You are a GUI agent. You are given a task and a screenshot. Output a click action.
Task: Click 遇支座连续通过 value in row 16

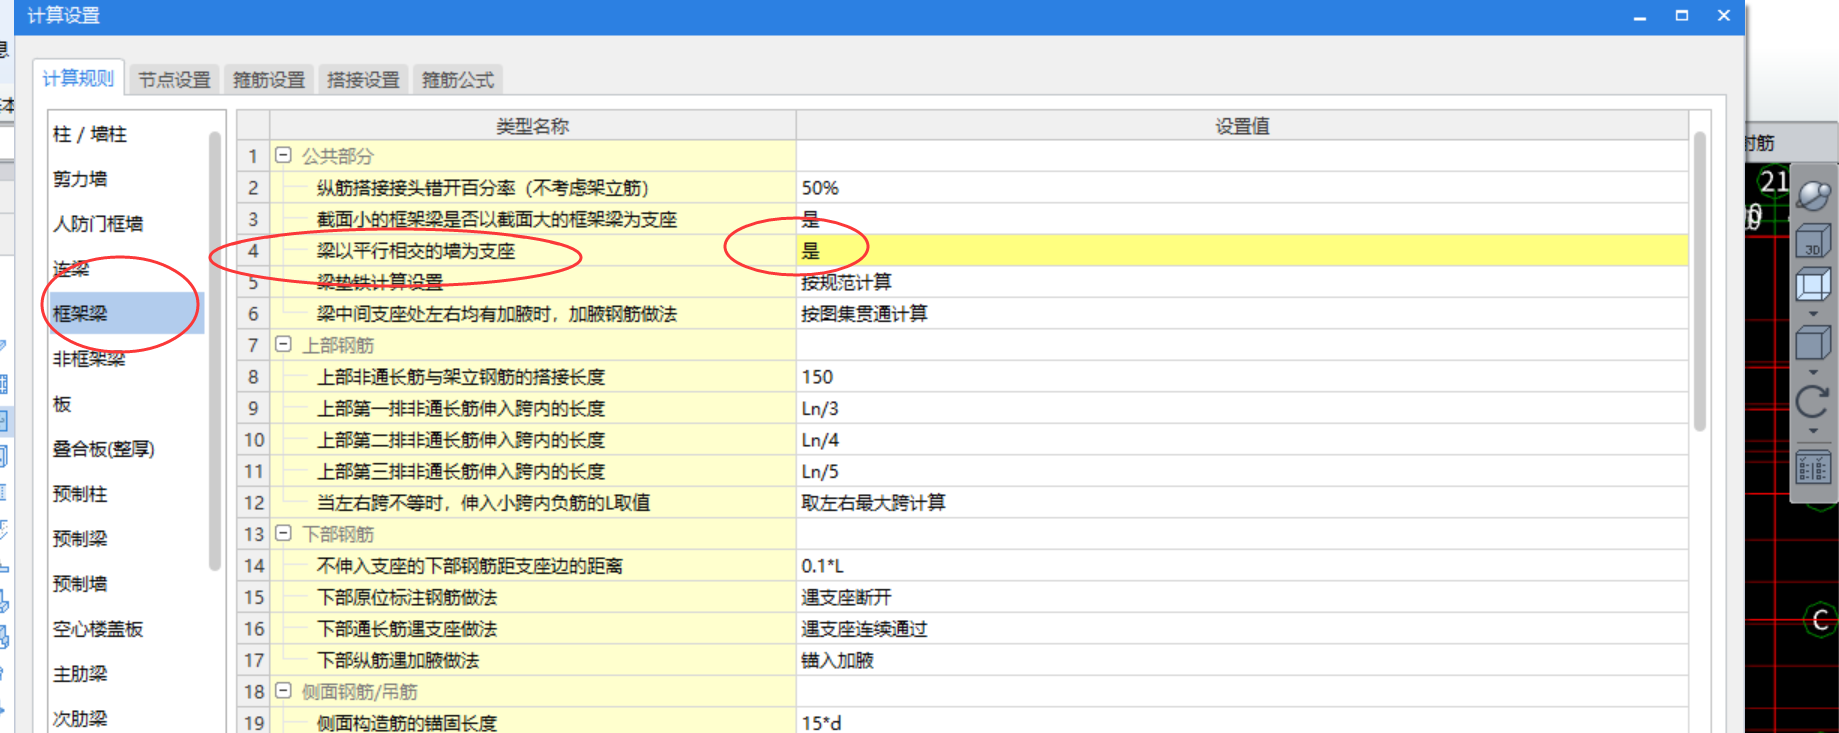[x=864, y=629]
